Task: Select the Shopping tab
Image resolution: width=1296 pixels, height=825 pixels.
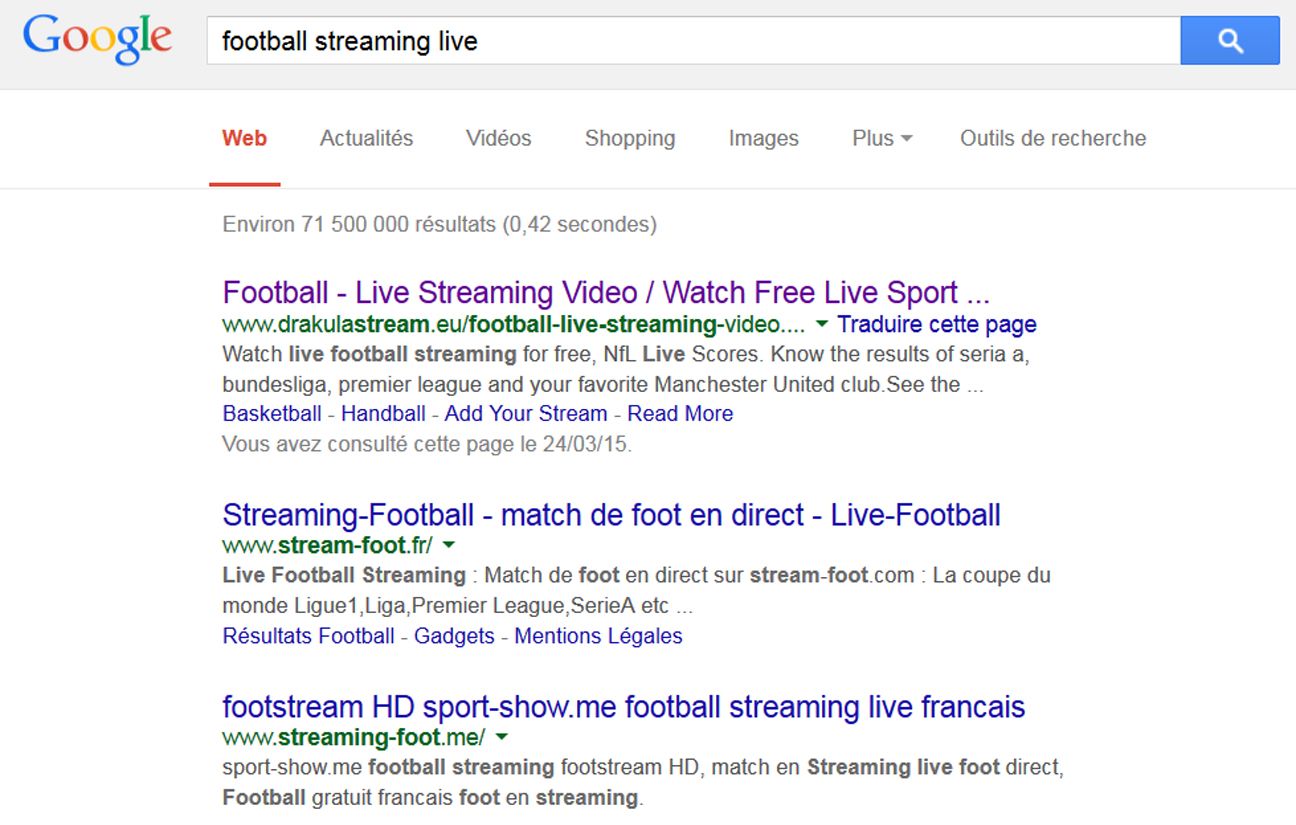Action: (629, 138)
